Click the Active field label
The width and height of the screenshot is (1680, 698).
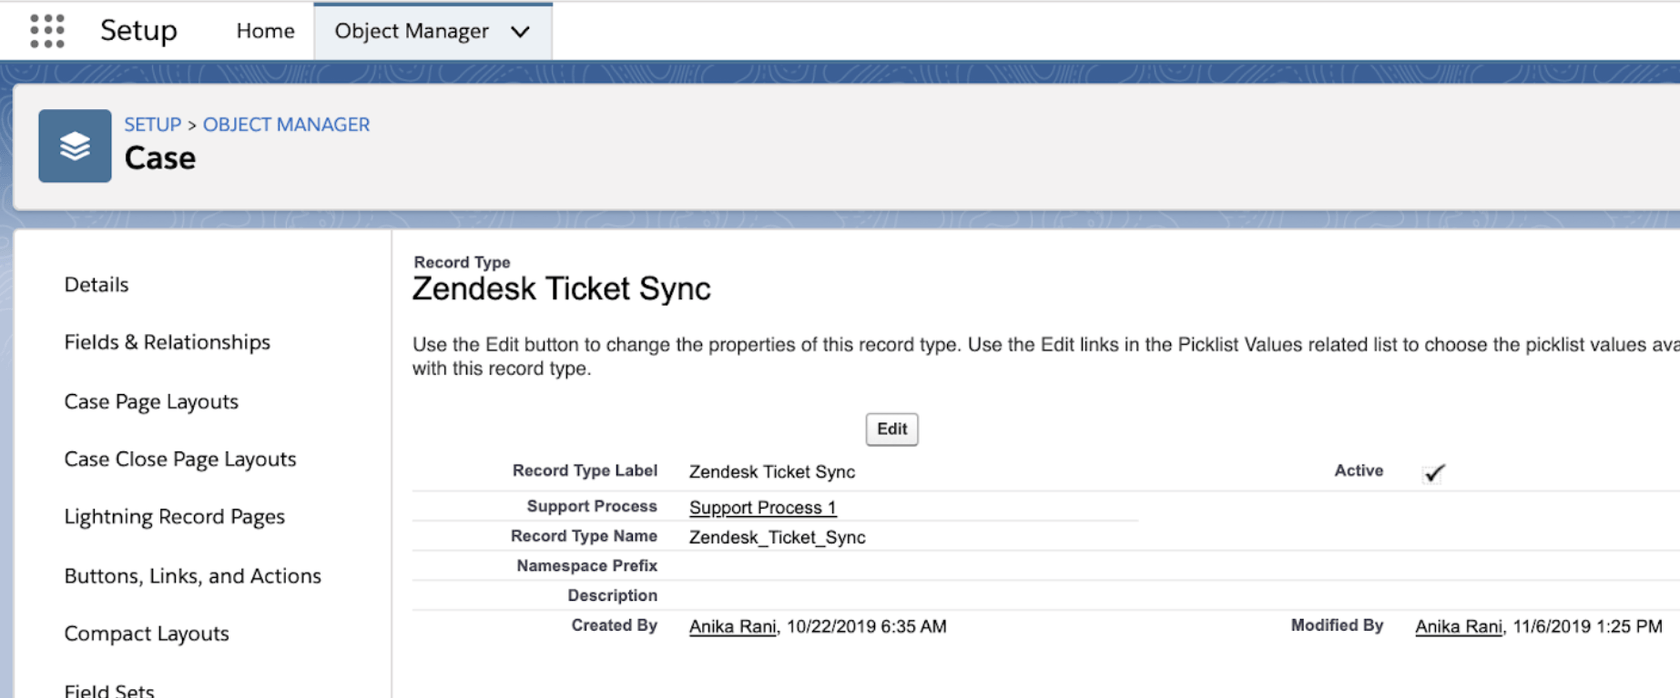(x=1358, y=471)
